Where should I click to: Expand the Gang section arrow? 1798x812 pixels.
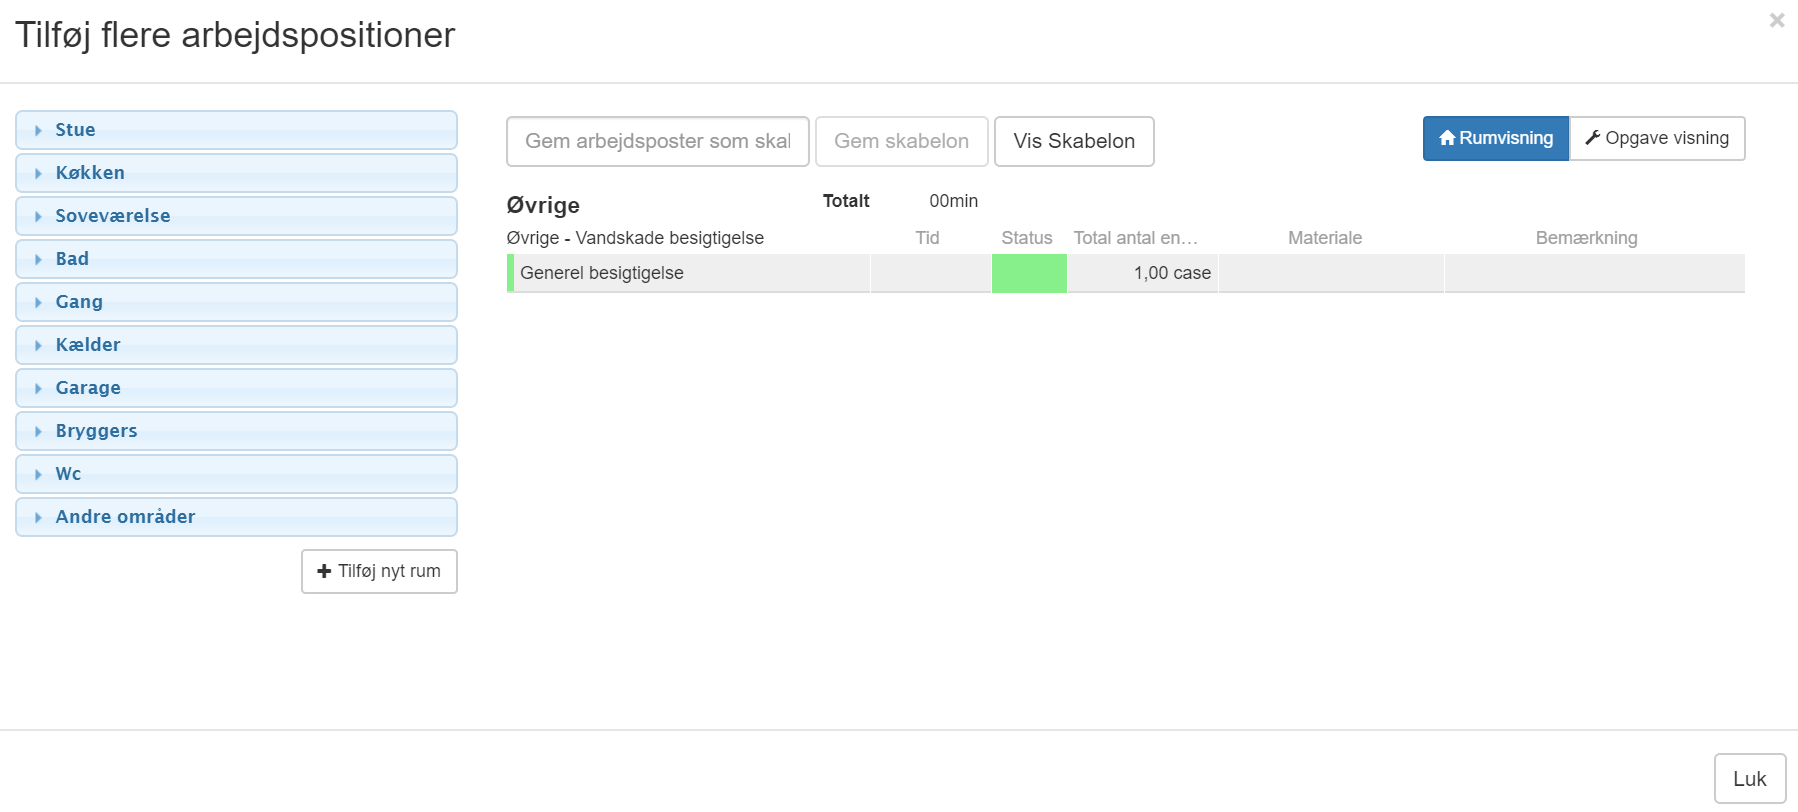pyautogui.click(x=38, y=302)
